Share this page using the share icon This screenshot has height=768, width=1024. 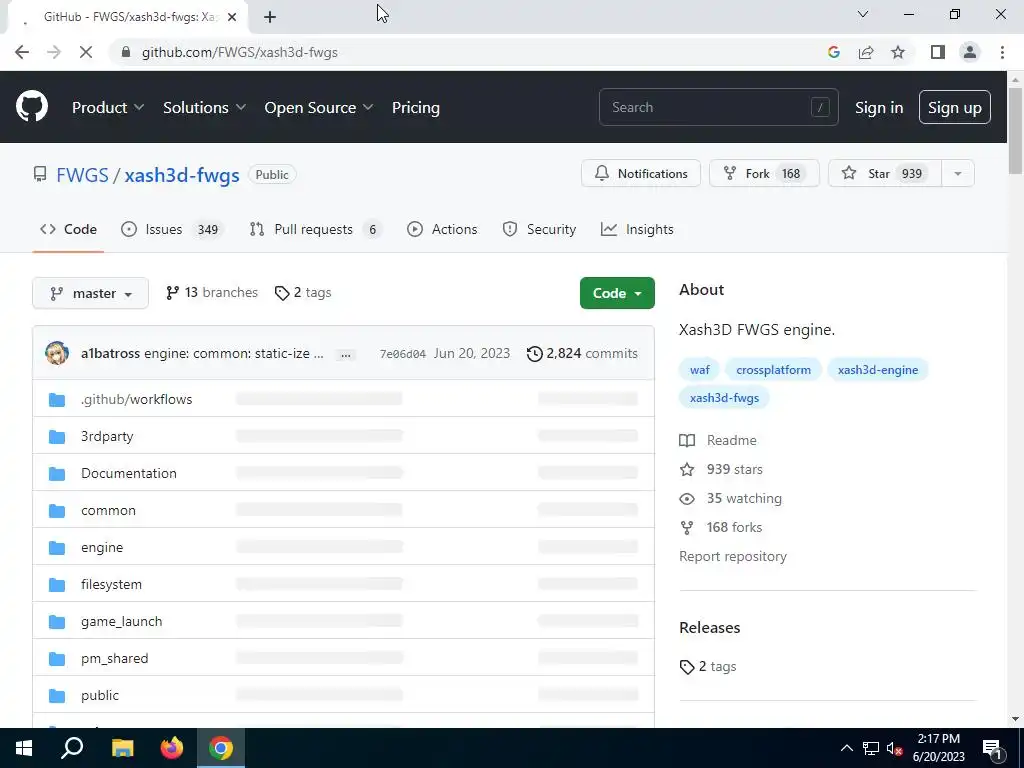(x=866, y=52)
